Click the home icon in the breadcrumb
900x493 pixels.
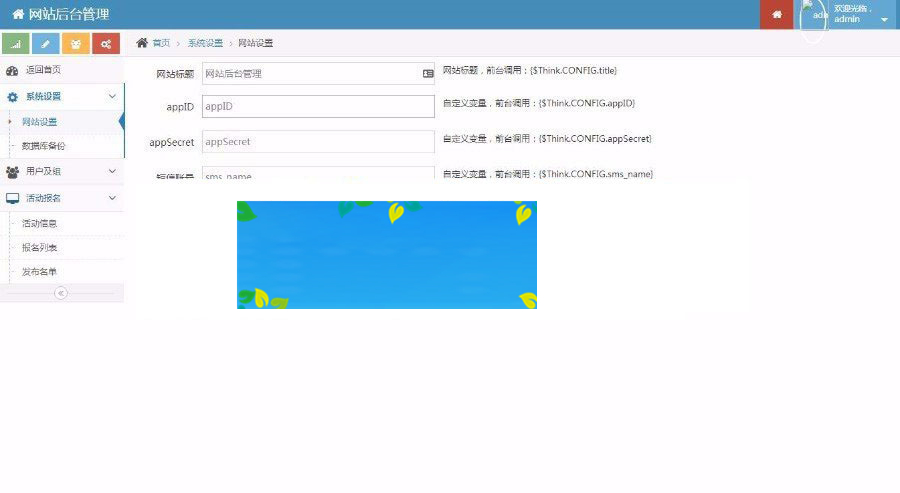[142, 43]
